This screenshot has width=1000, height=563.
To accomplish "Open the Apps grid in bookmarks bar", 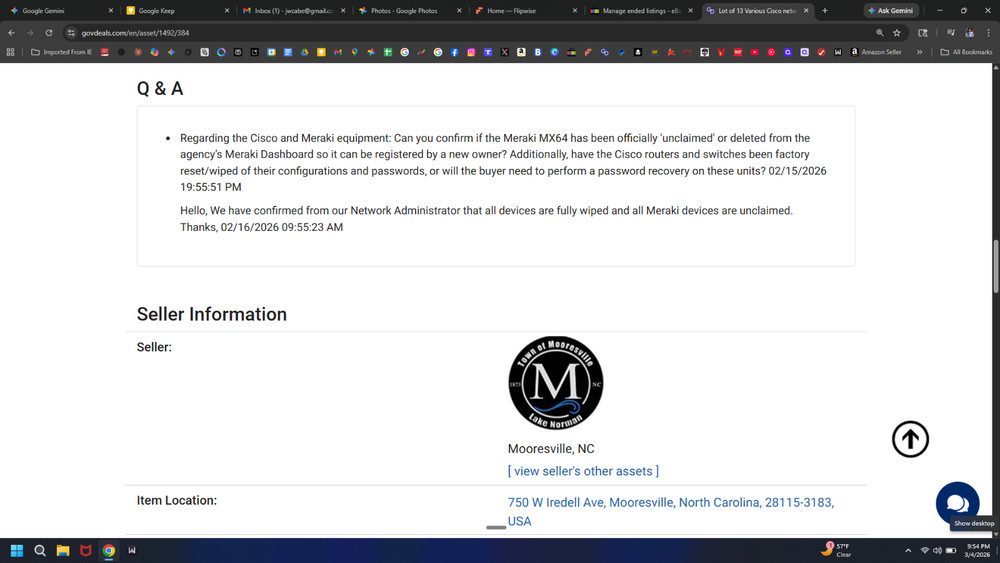I will pos(10,52).
